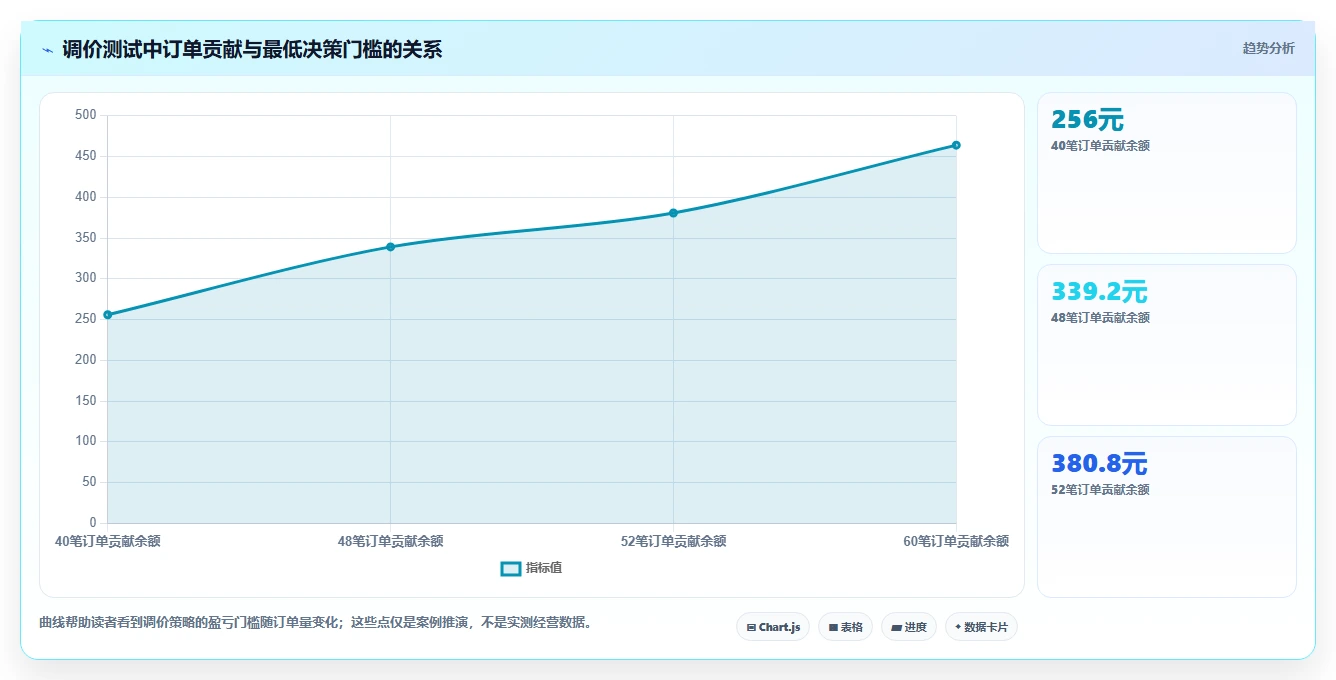Click the lightning icon beside the title
This screenshot has width=1336, height=680.
(x=47, y=50)
